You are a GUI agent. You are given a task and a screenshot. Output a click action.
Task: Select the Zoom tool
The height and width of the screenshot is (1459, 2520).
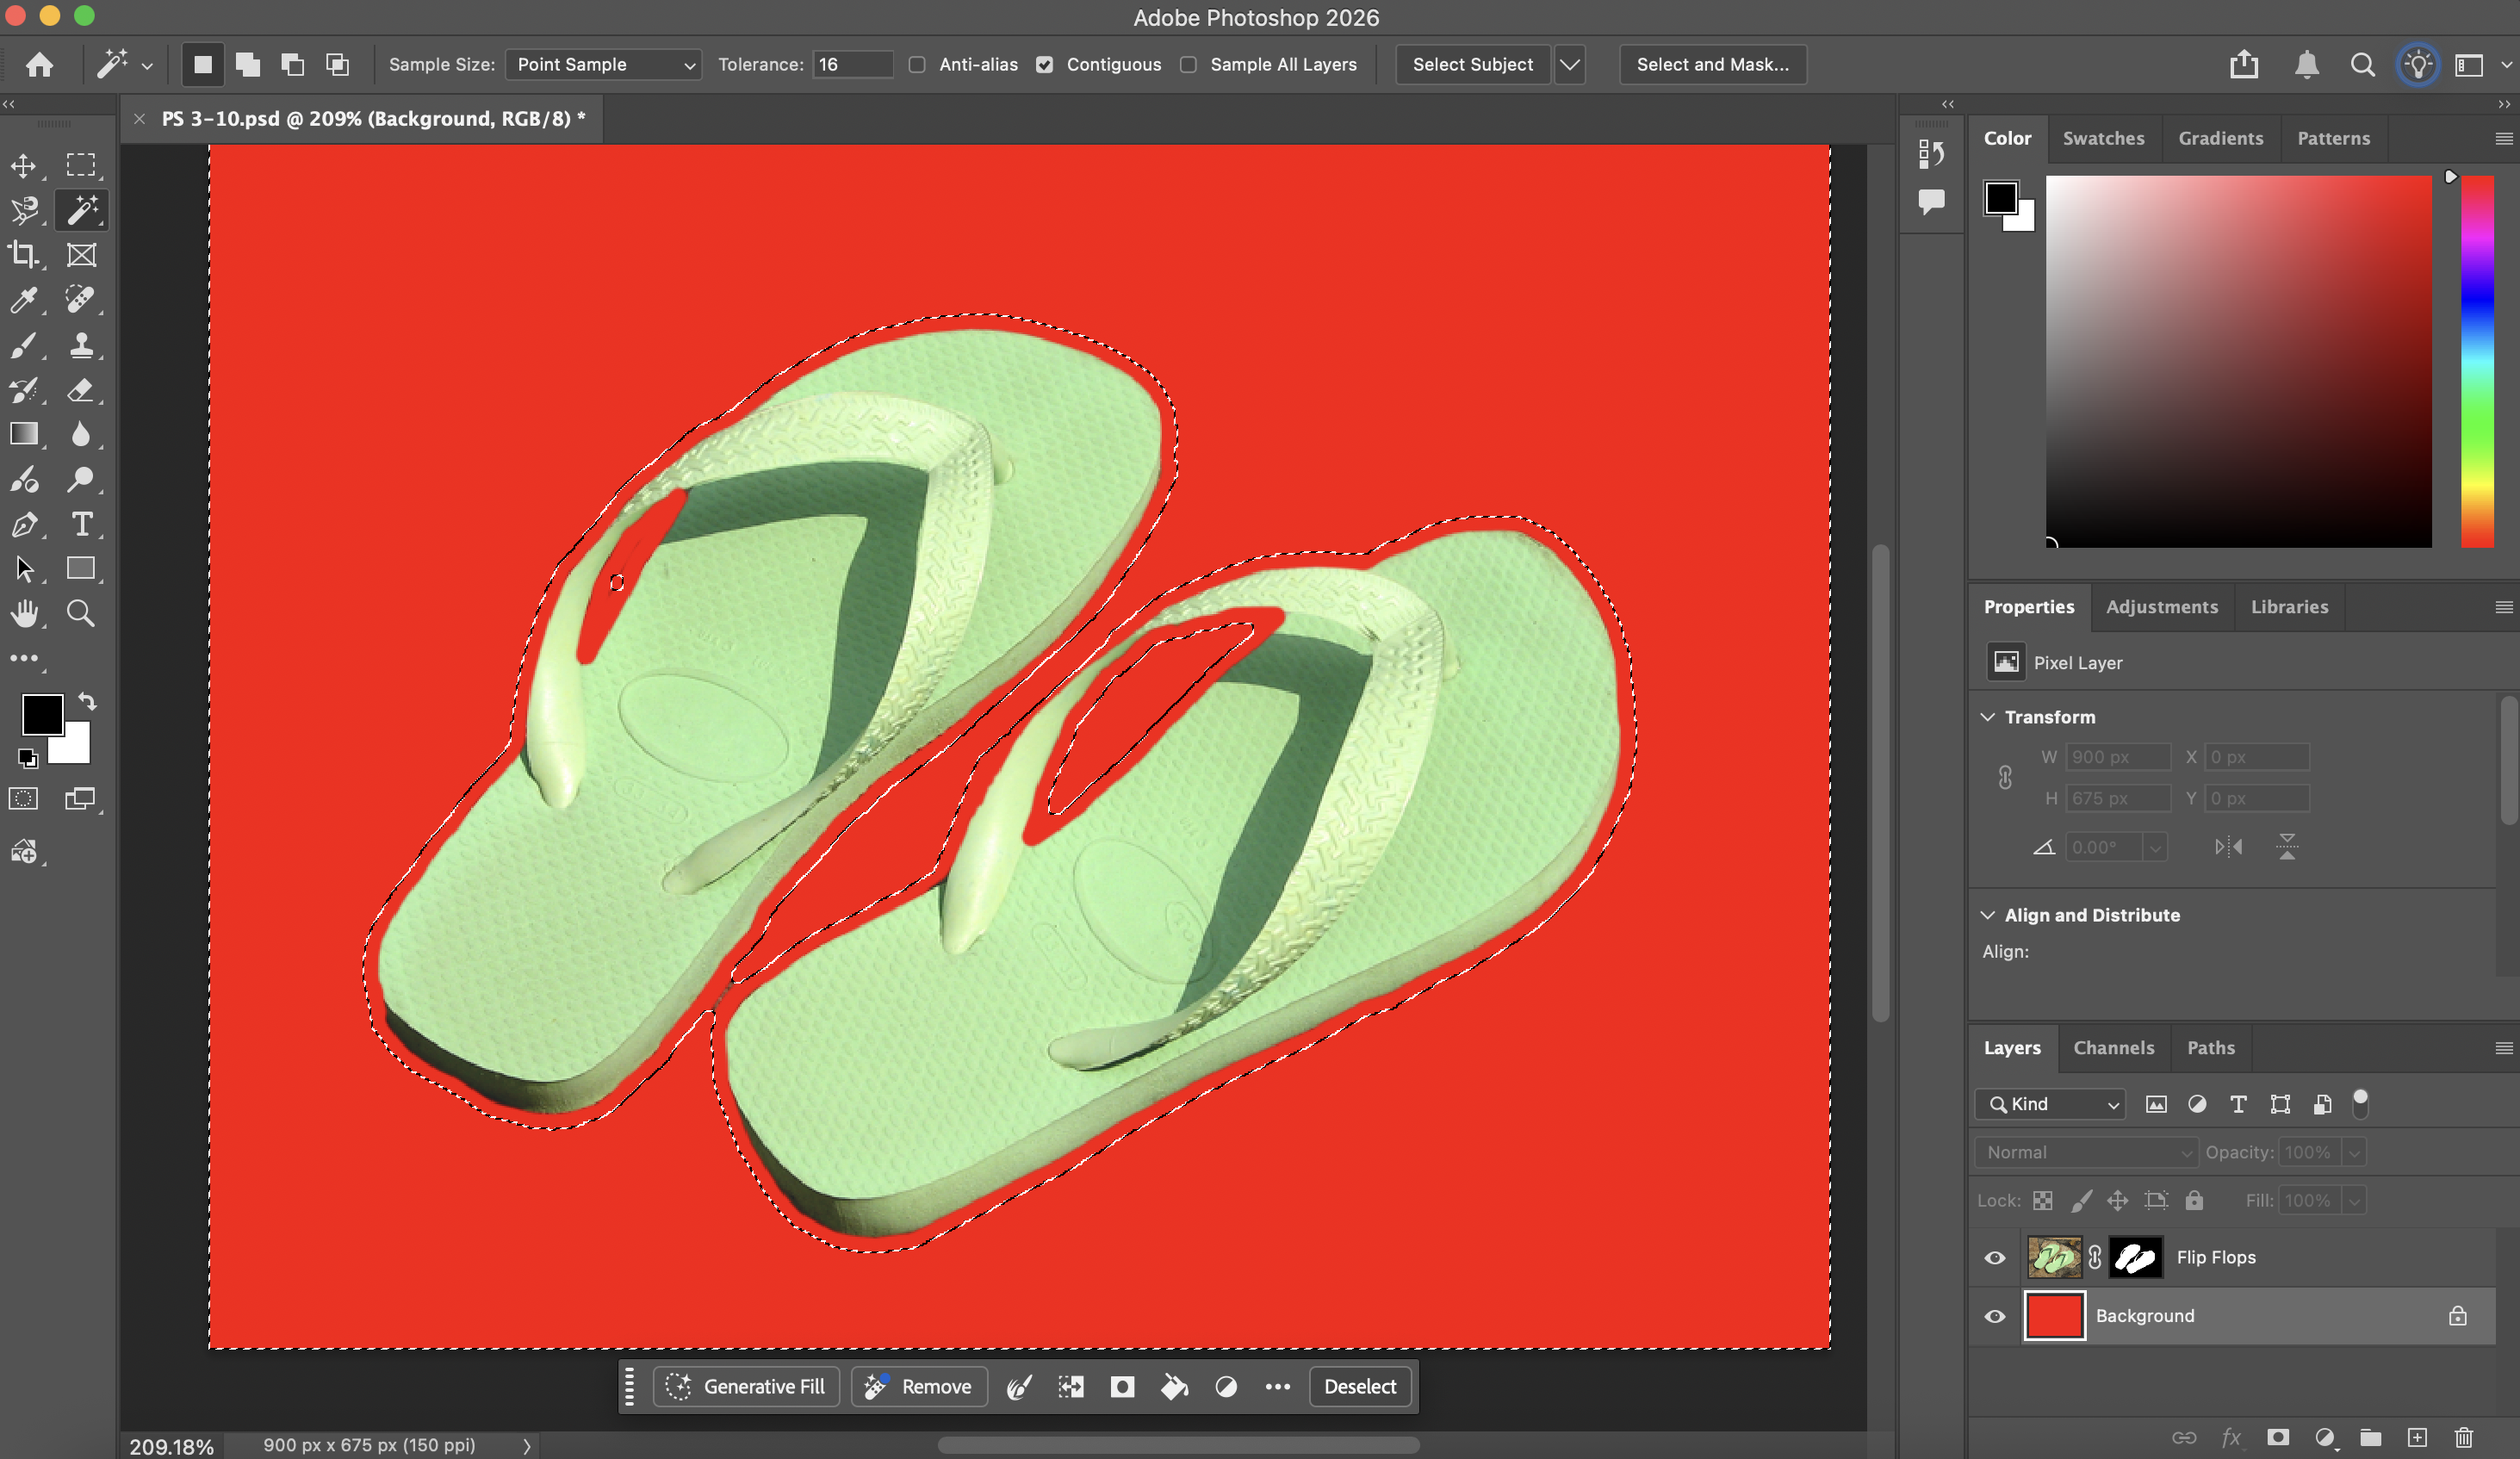[81, 613]
